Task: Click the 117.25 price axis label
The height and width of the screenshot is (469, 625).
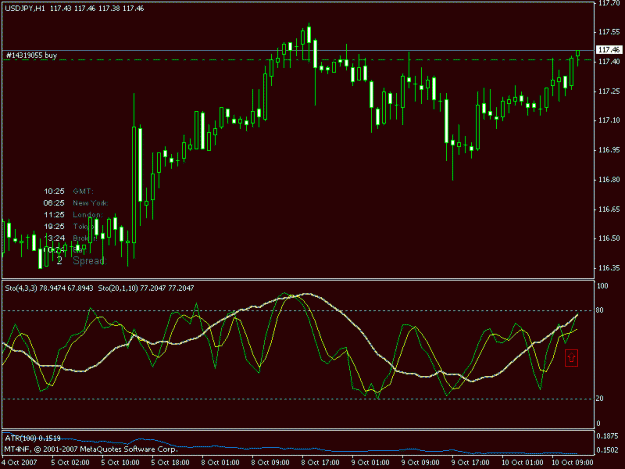Action: click(x=609, y=91)
